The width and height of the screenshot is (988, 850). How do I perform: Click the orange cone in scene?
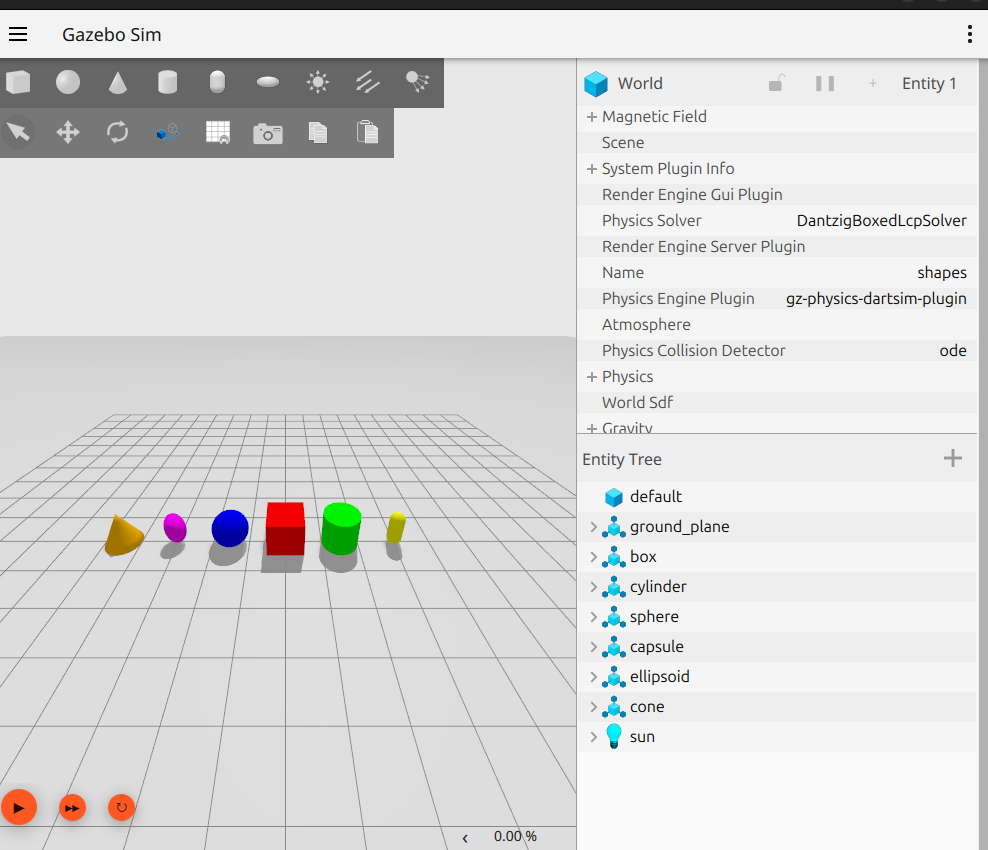pyautogui.click(x=123, y=537)
